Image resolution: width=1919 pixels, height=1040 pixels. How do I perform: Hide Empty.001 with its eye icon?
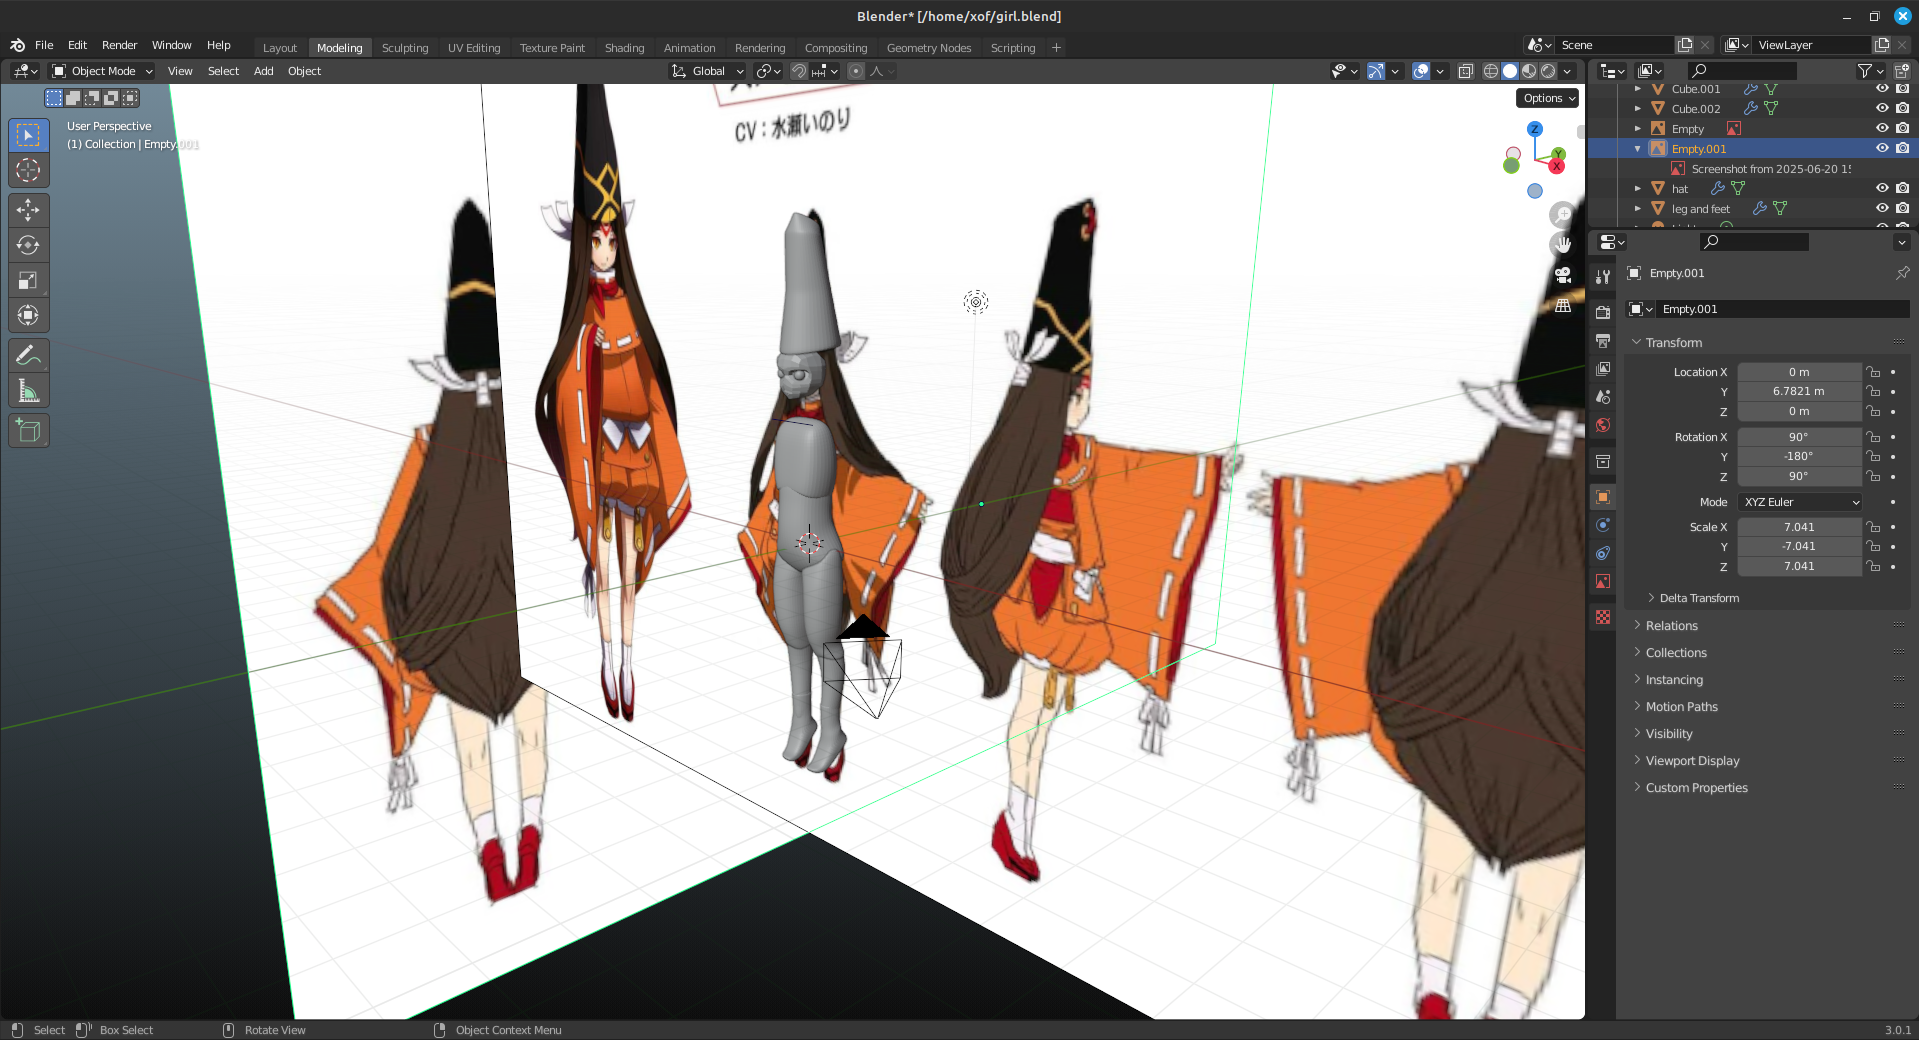click(x=1882, y=148)
